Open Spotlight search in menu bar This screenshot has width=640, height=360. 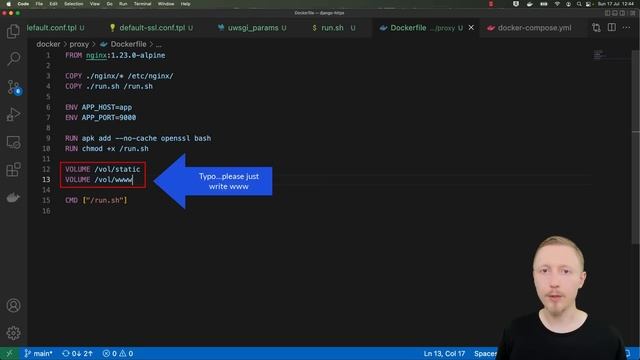(579, 4)
